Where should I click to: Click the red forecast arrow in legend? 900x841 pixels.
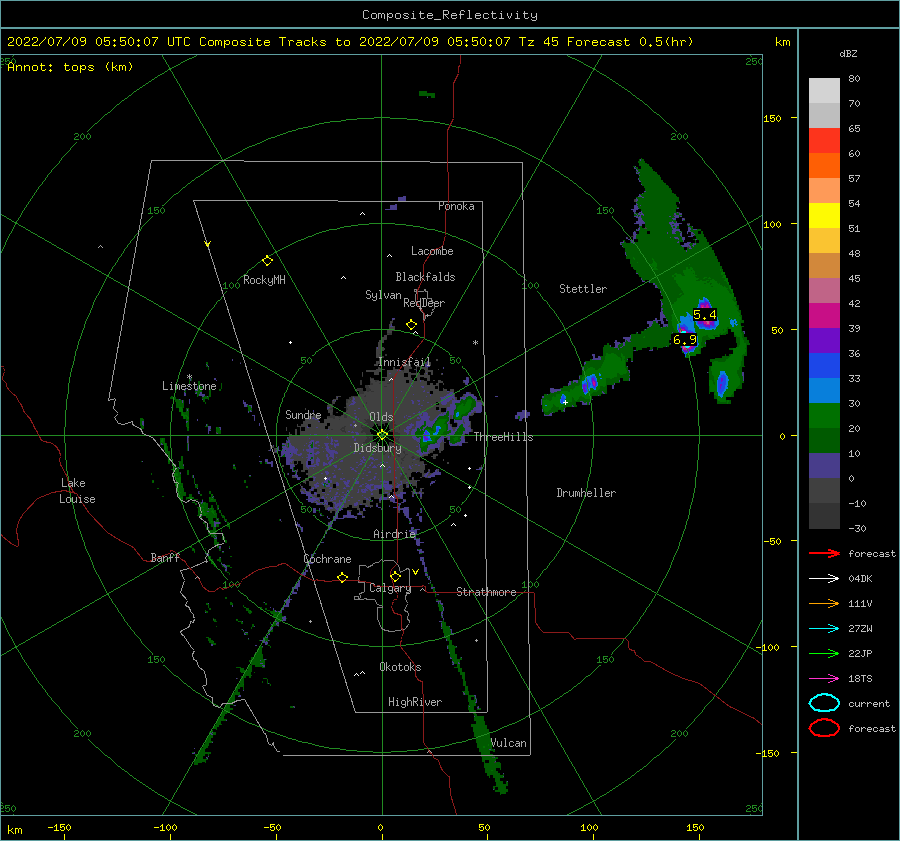click(x=824, y=553)
